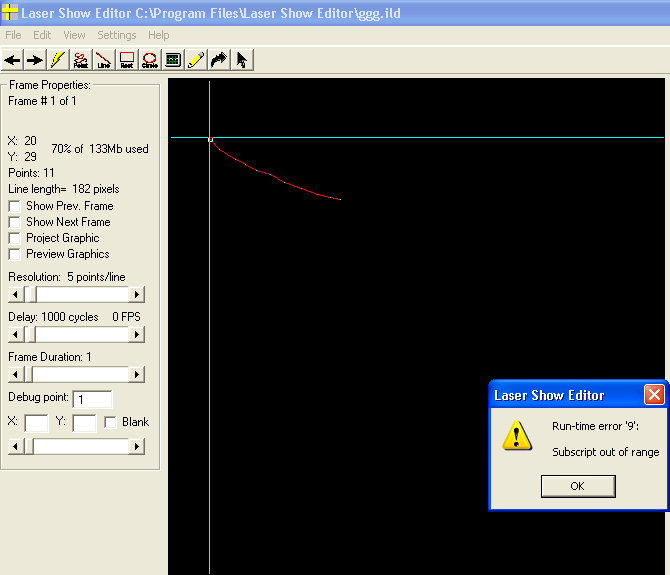
Task: Decrease Frame Duration with left arrow
Action: 16,375
